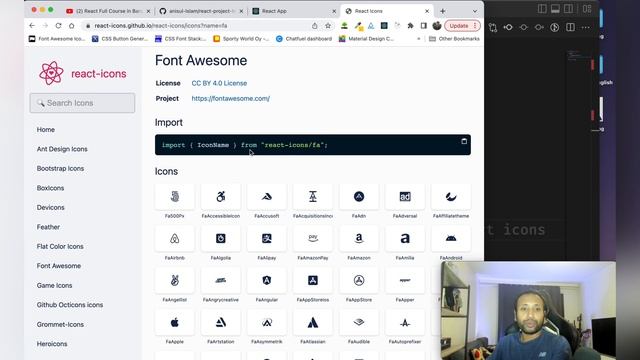The height and width of the screenshot is (360, 640).
Task: Open Devicons in the sidebar
Action: click(x=51, y=207)
